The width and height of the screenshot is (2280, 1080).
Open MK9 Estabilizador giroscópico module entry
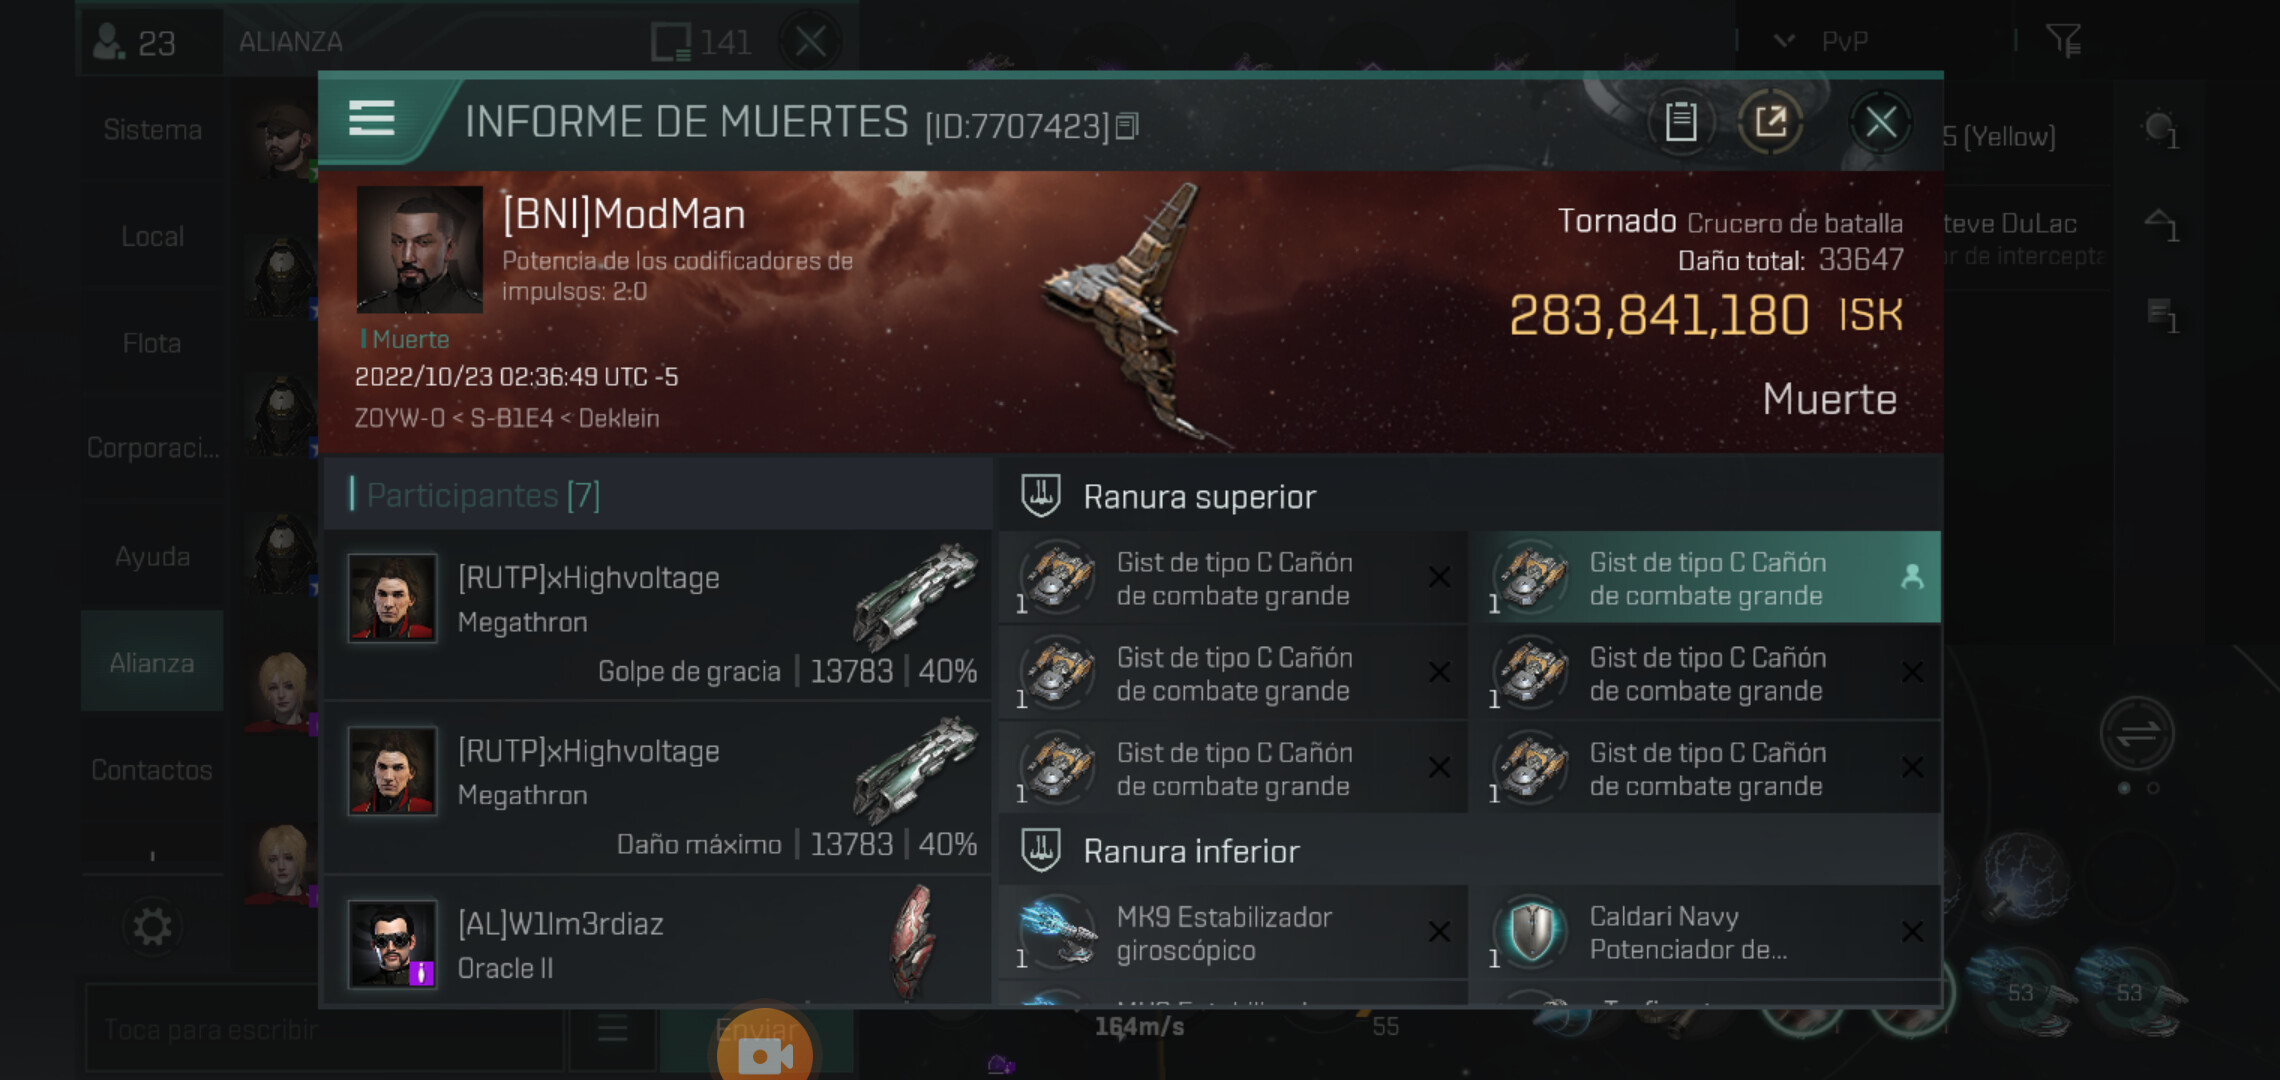click(1233, 932)
